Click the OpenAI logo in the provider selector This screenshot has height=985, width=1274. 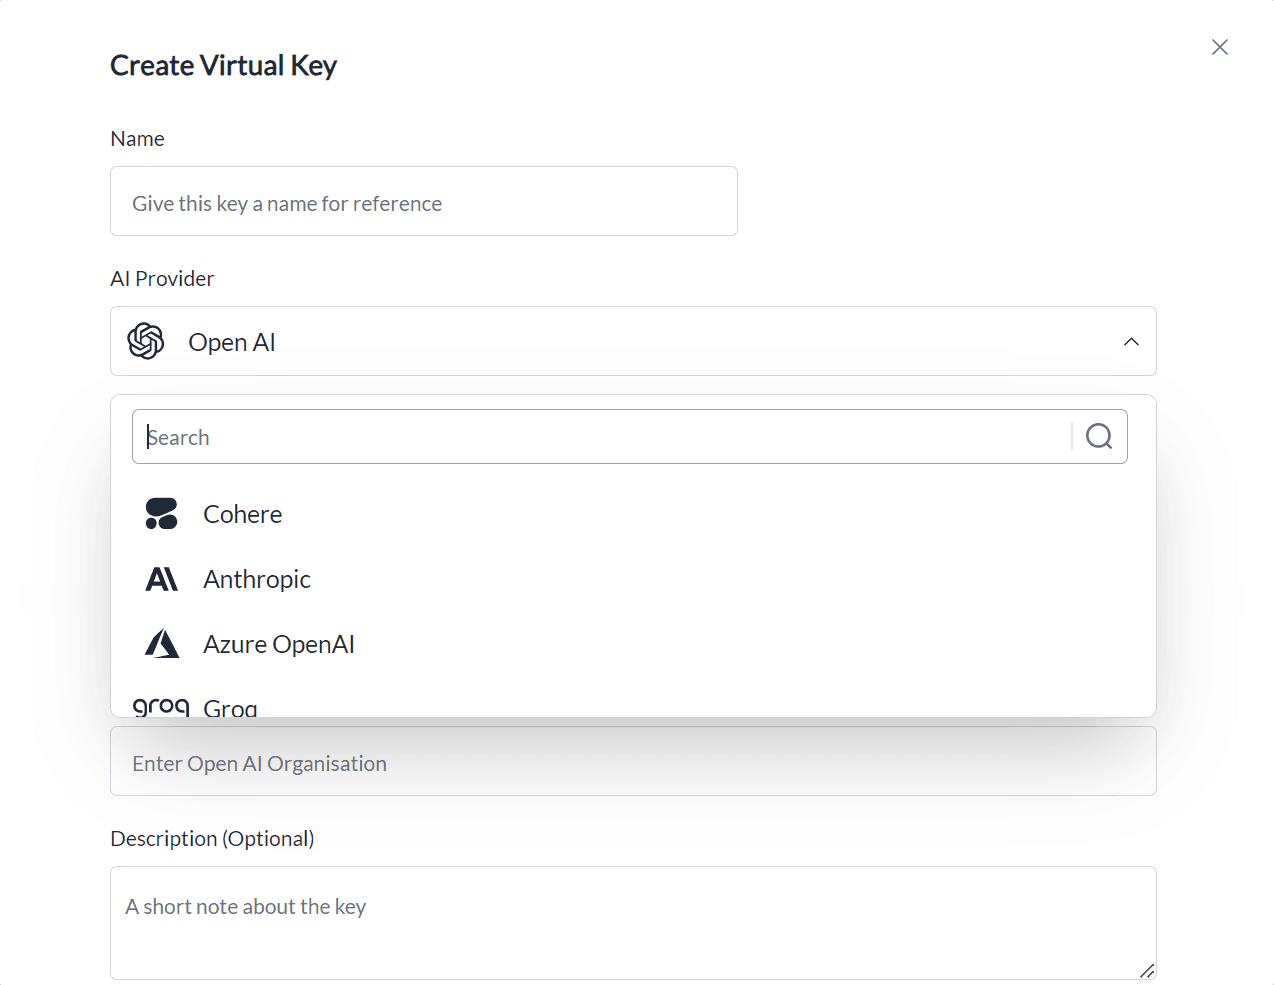[146, 341]
